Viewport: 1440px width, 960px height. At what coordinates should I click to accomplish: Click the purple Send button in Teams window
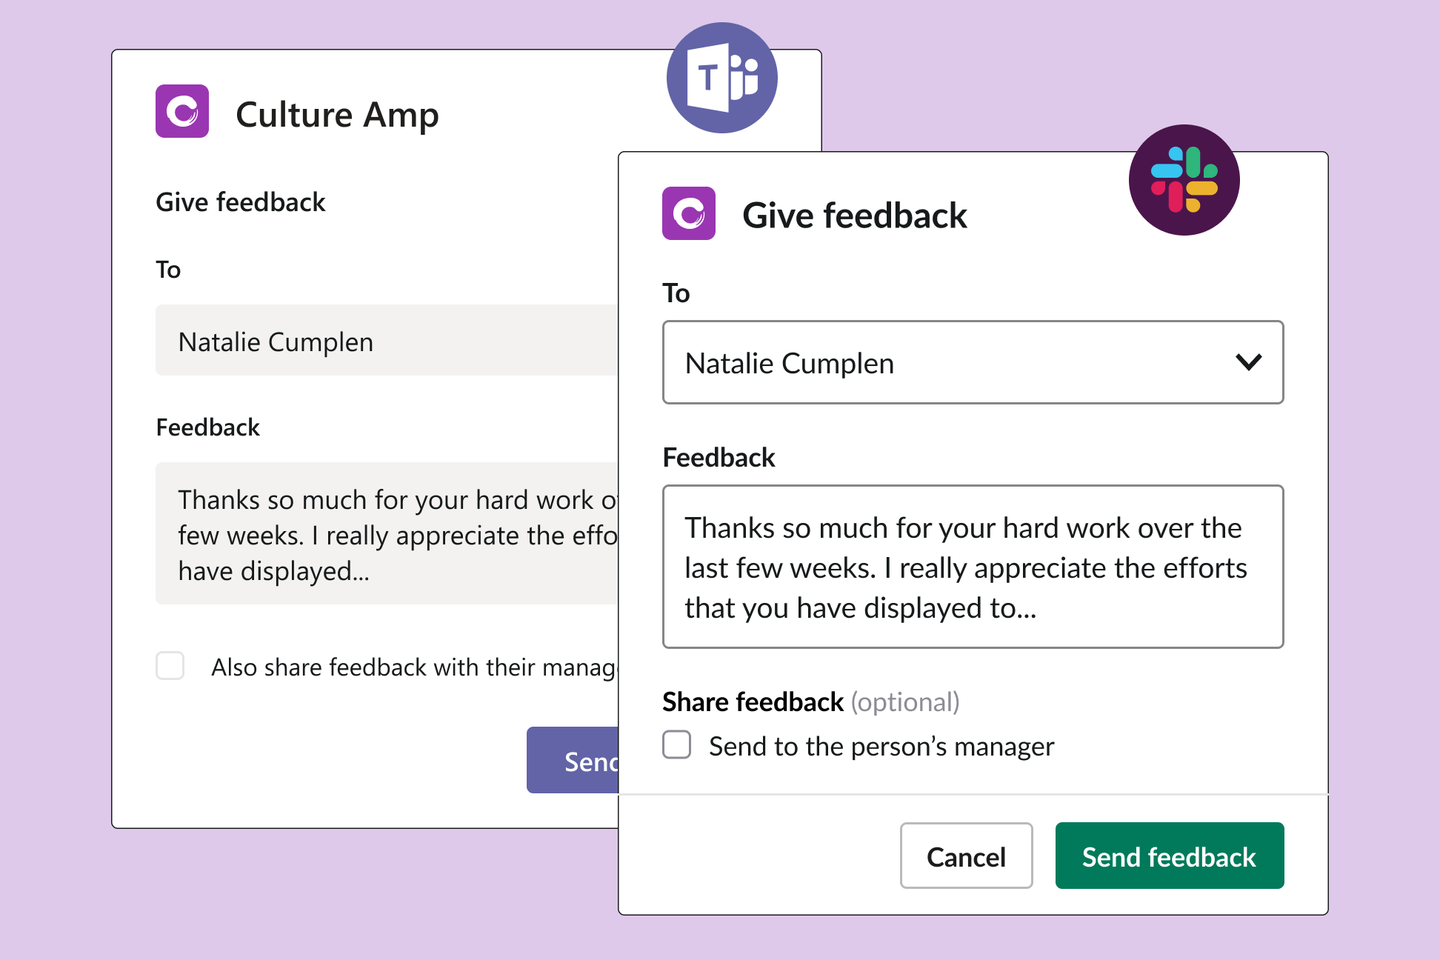click(573, 760)
